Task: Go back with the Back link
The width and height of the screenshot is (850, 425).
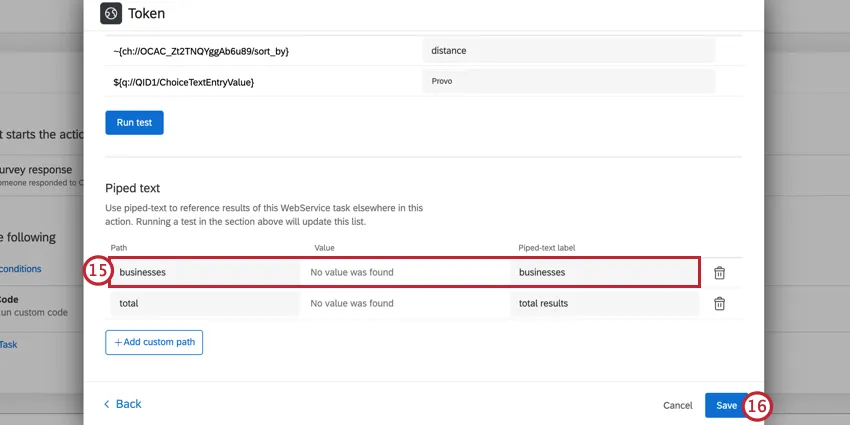Action: pyautogui.click(x=123, y=404)
